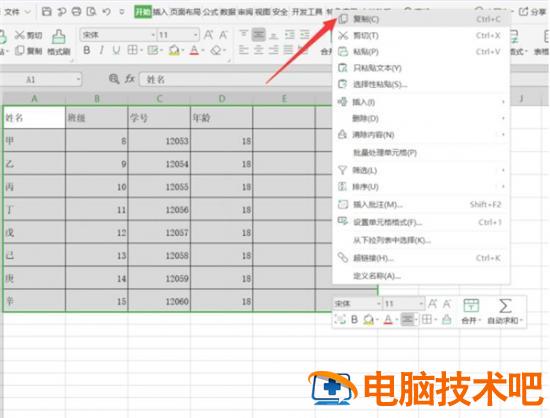Click the fx insert function icon

coord(130,79)
